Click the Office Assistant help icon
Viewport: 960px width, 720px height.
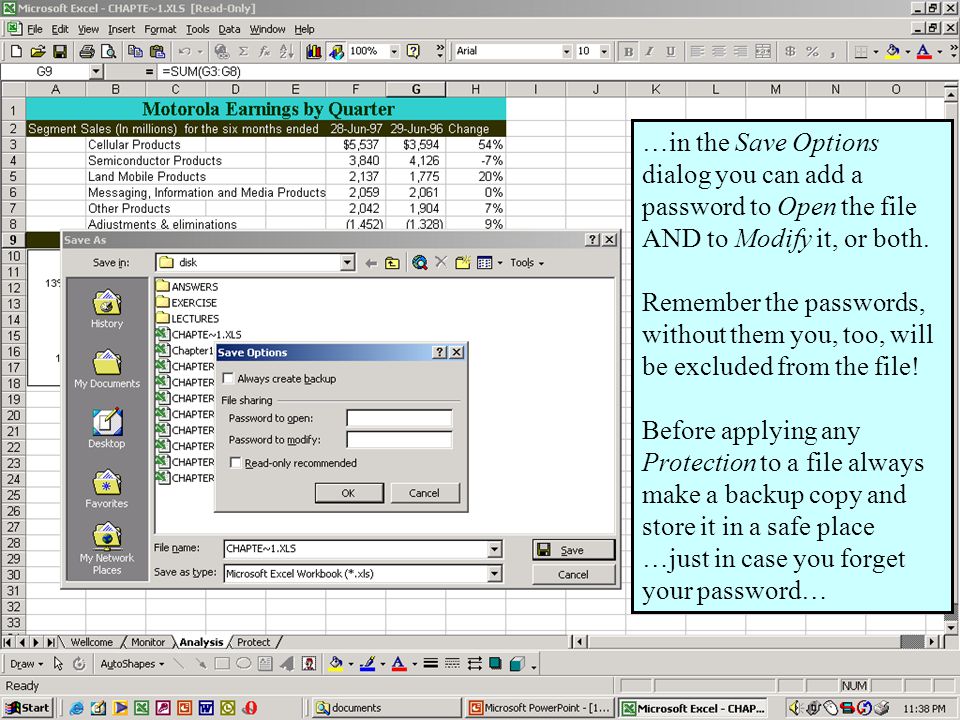click(x=413, y=51)
